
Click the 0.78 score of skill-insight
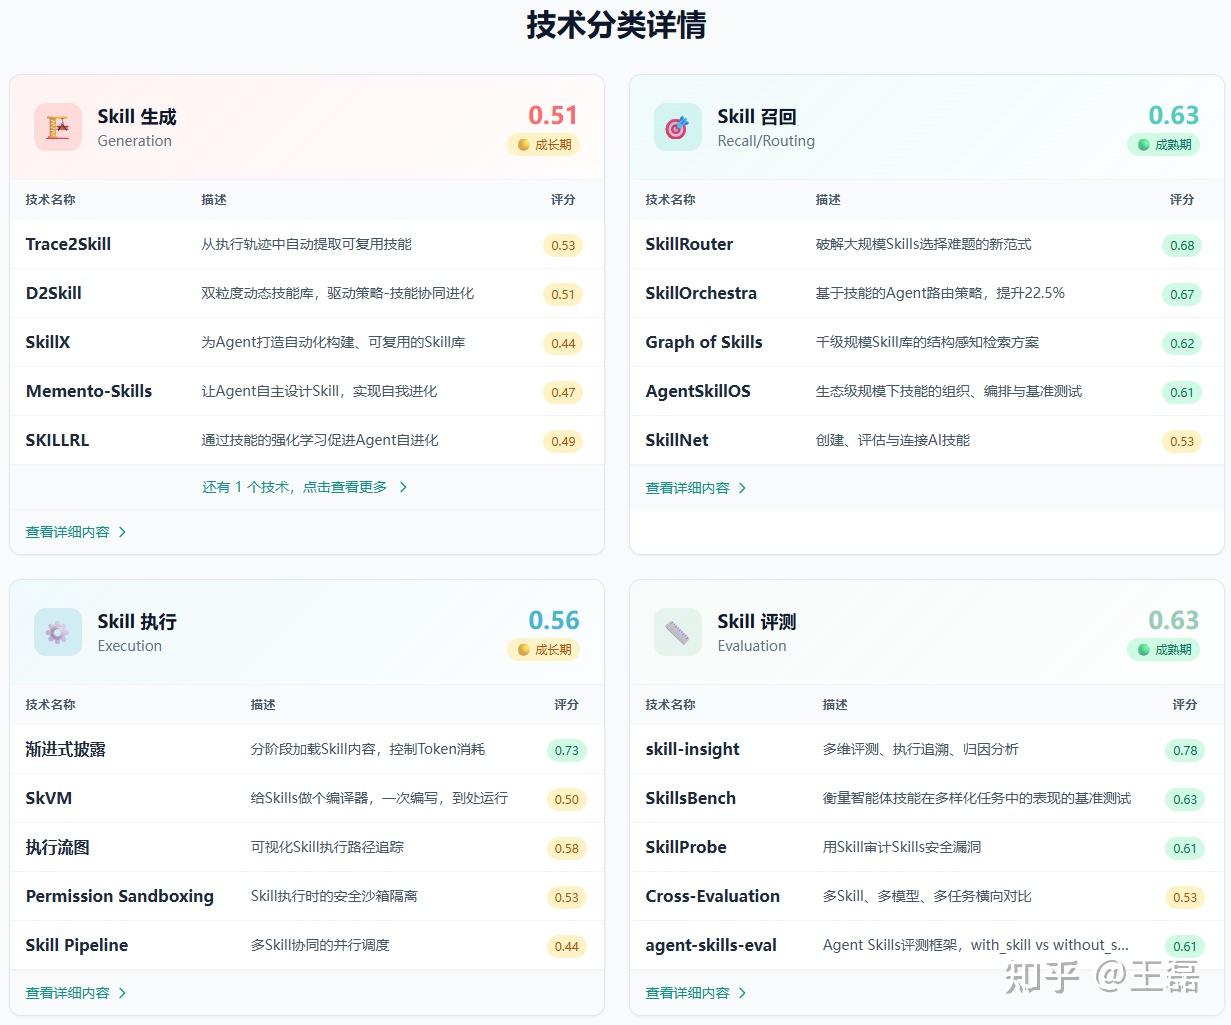[1185, 751]
